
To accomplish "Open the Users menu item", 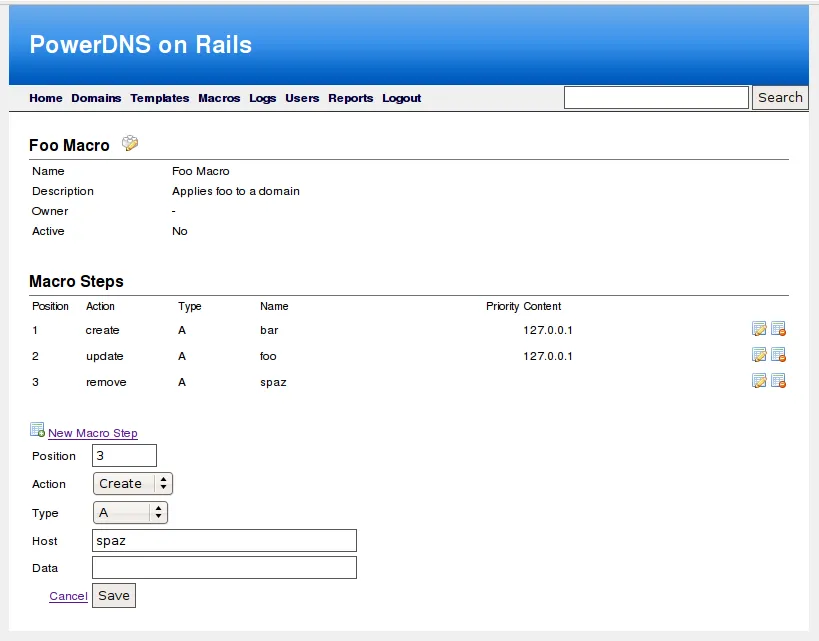I will (x=302, y=98).
